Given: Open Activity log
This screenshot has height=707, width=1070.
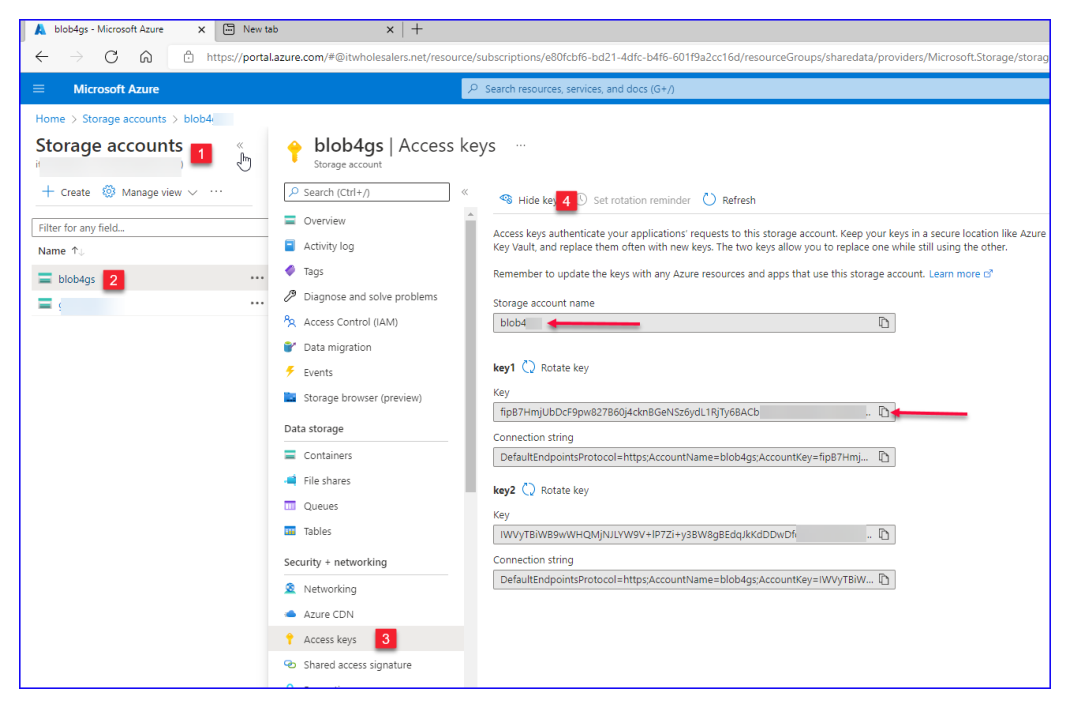Looking at the screenshot, I should click(328, 246).
